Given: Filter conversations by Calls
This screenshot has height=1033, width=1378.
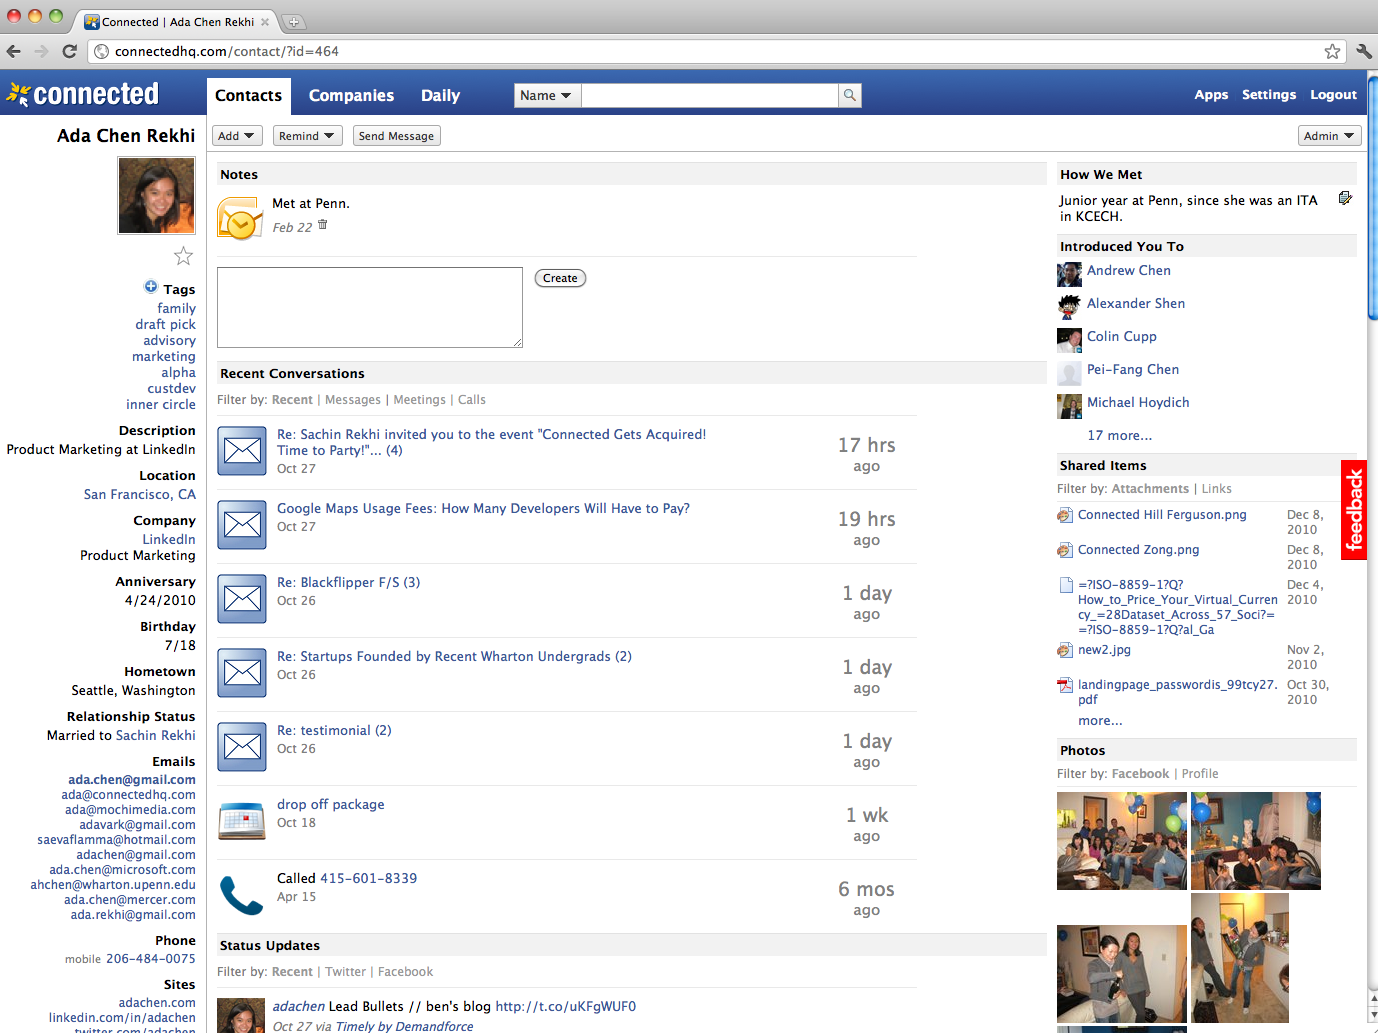Looking at the screenshot, I should coord(472,400).
